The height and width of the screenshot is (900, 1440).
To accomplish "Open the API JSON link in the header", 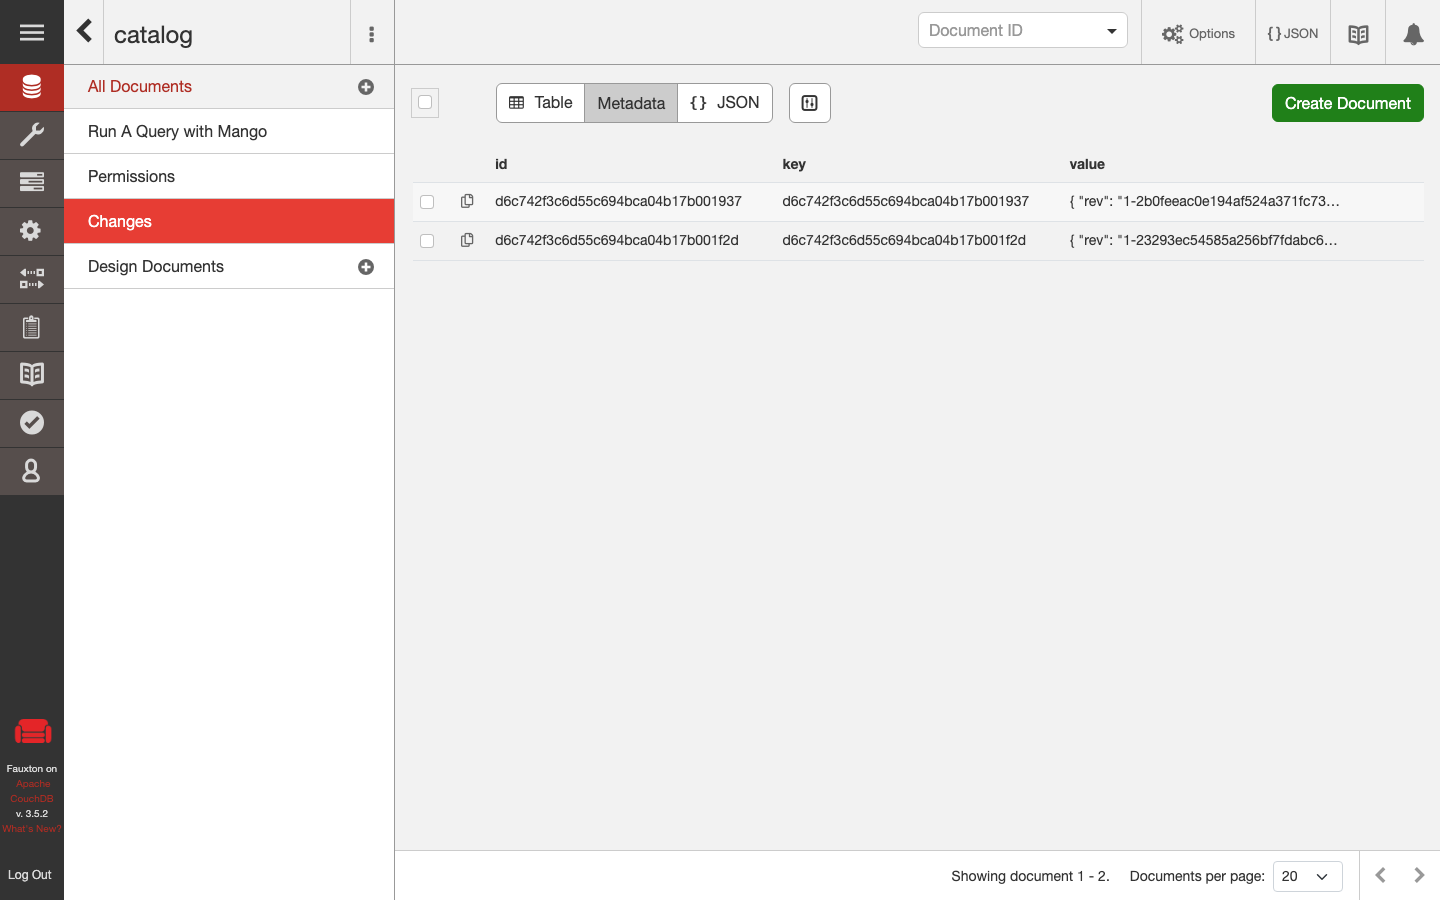I will pyautogui.click(x=1293, y=33).
